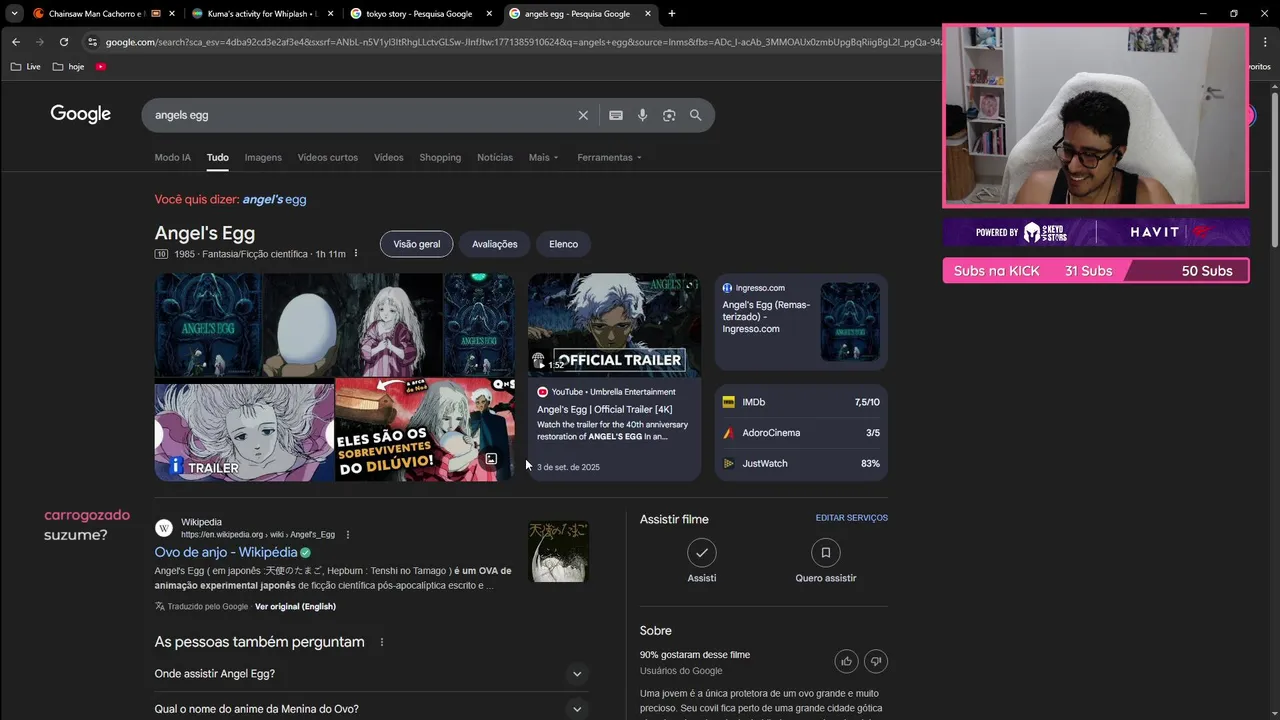Open the hoje bookmarks folder

(68, 67)
